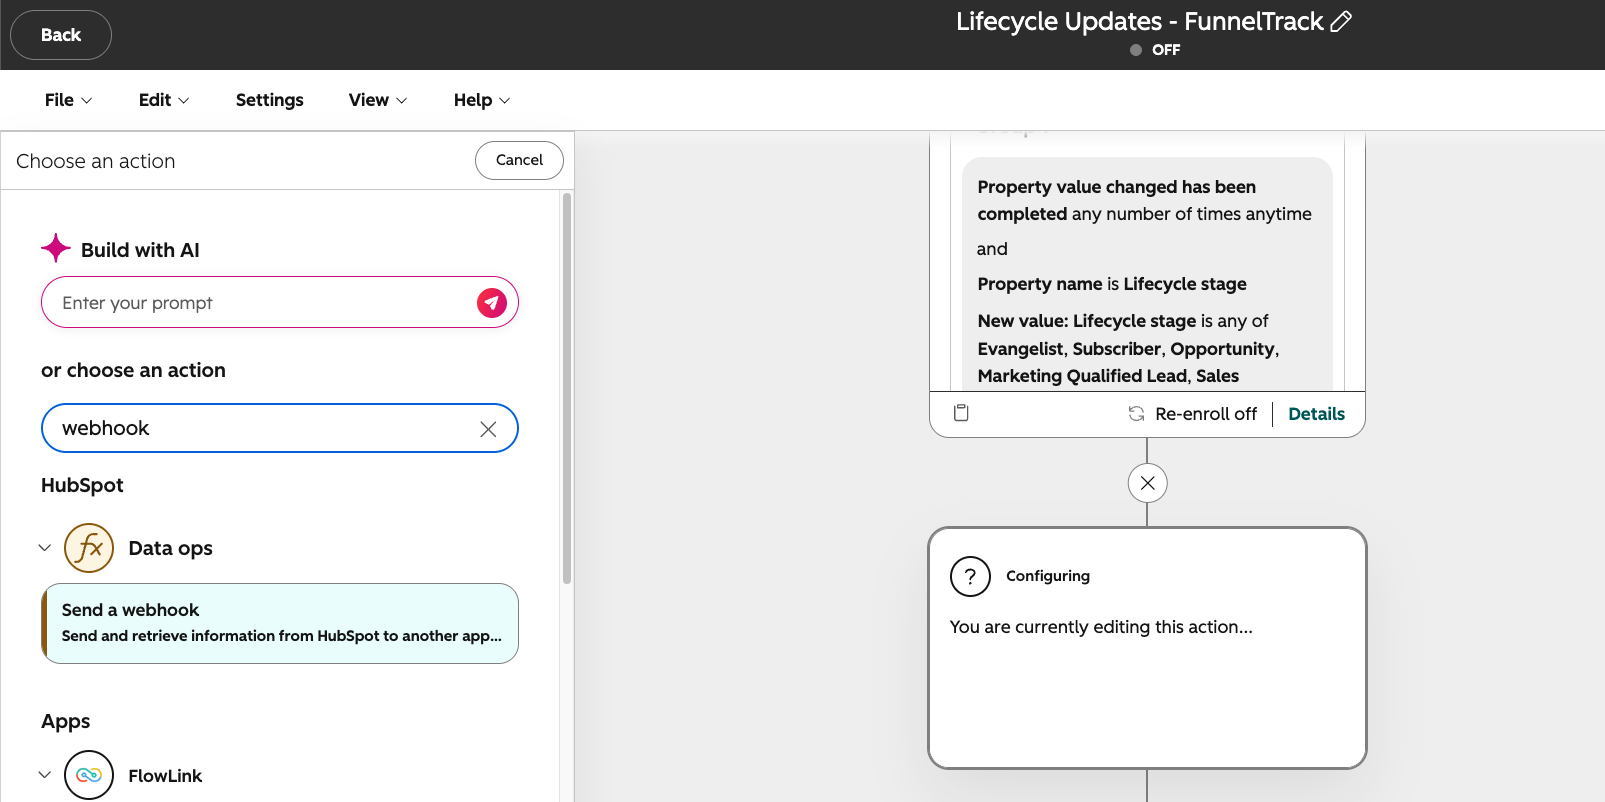
Task: Open trigger Details link
Action: (x=1316, y=414)
